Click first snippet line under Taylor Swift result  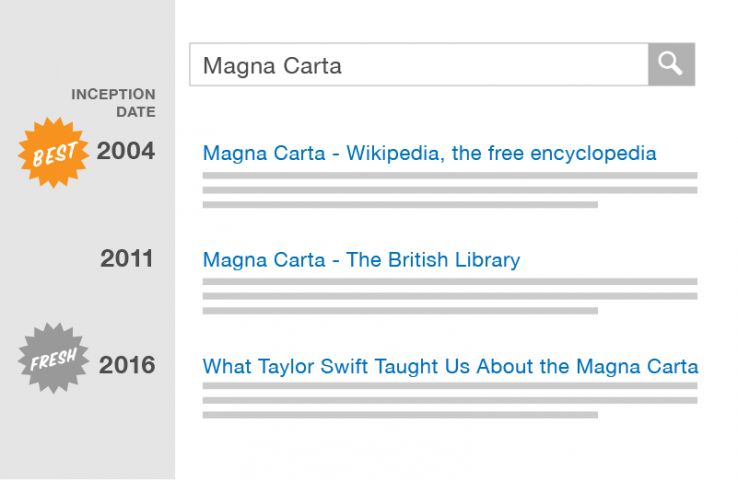coord(449,386)
